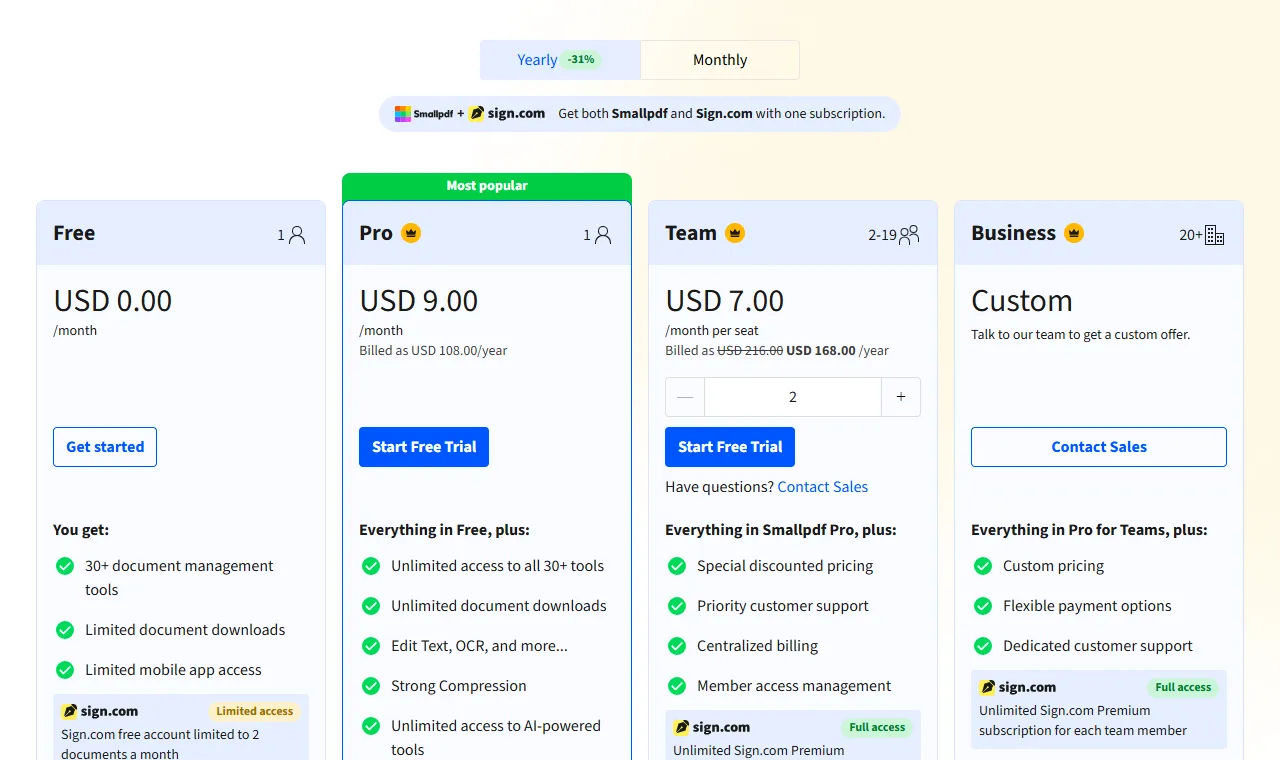Click the USD 9.00 Pro price
The height and width of the screenshot is (760, 1280).
(419, 301)
